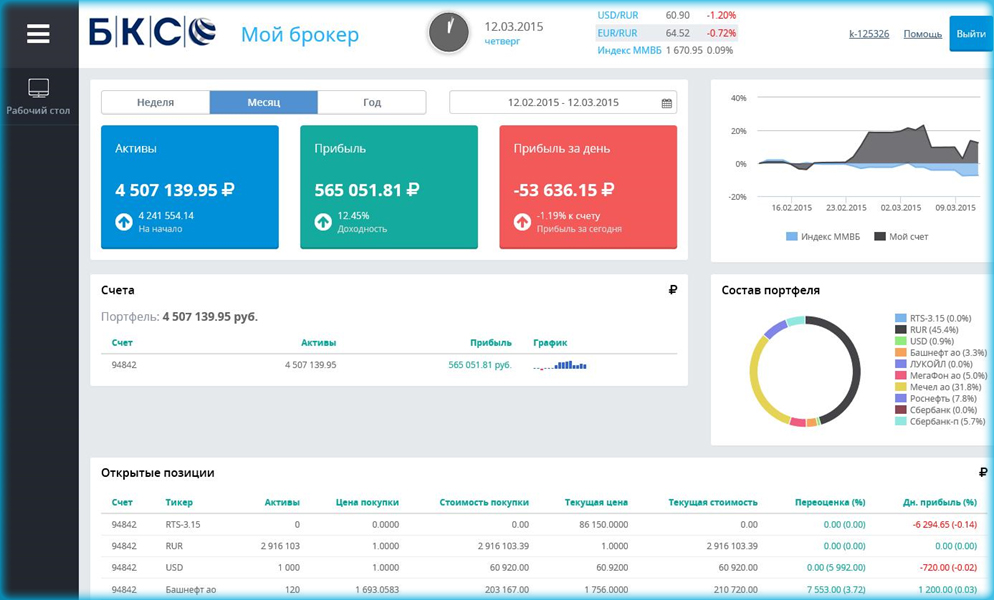The width and height of the screenshot is (994, 600).
Task: Switch to the Неделя period tab
Action: click(x=155, y=103)
